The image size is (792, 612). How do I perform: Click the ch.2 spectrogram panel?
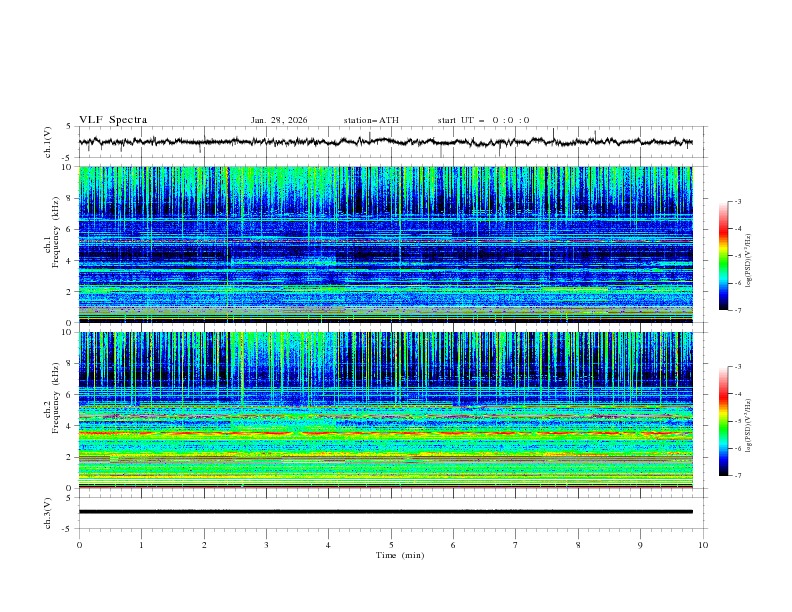click(390, 410)
